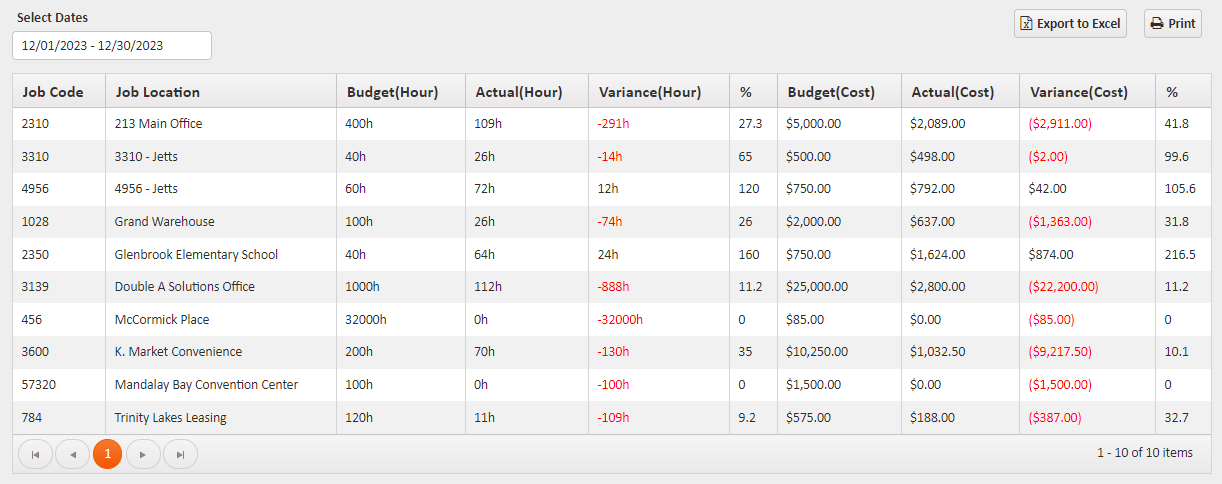Select the Glenbrook Elementary School row

pyautogui.click(x=196, y=255)
